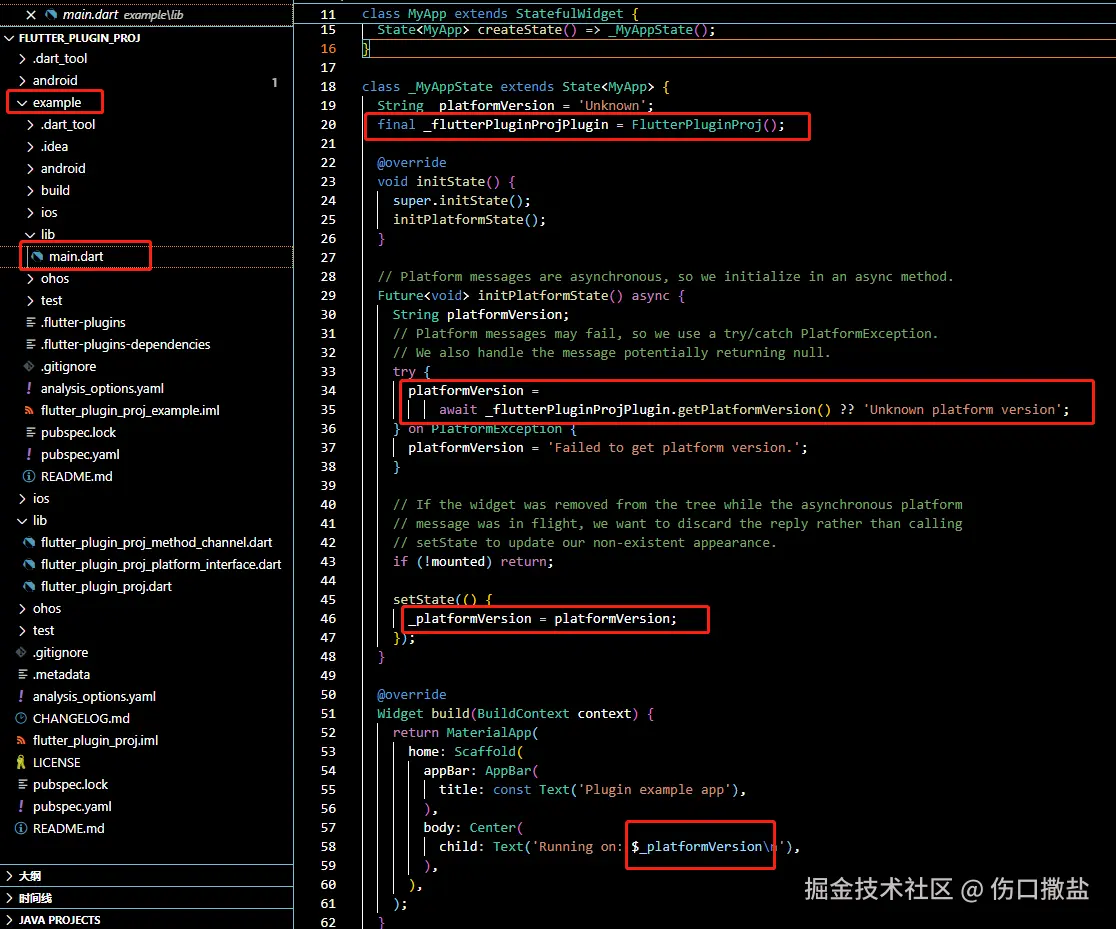
Task: Click the file icon next to .flutter-plugins-dependencies
Action: point(30,345)
